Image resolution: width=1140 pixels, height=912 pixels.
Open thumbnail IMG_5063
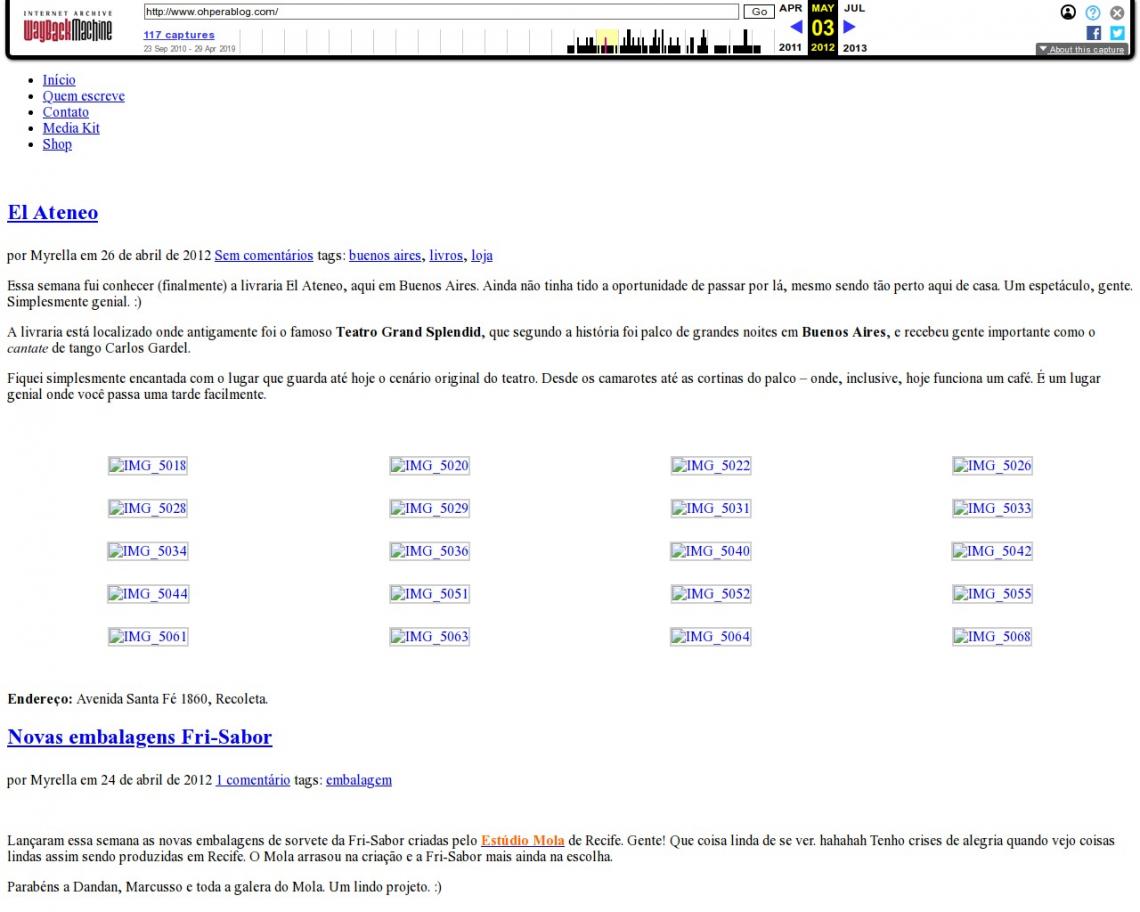pyautogui.click(x=430, y=637)
